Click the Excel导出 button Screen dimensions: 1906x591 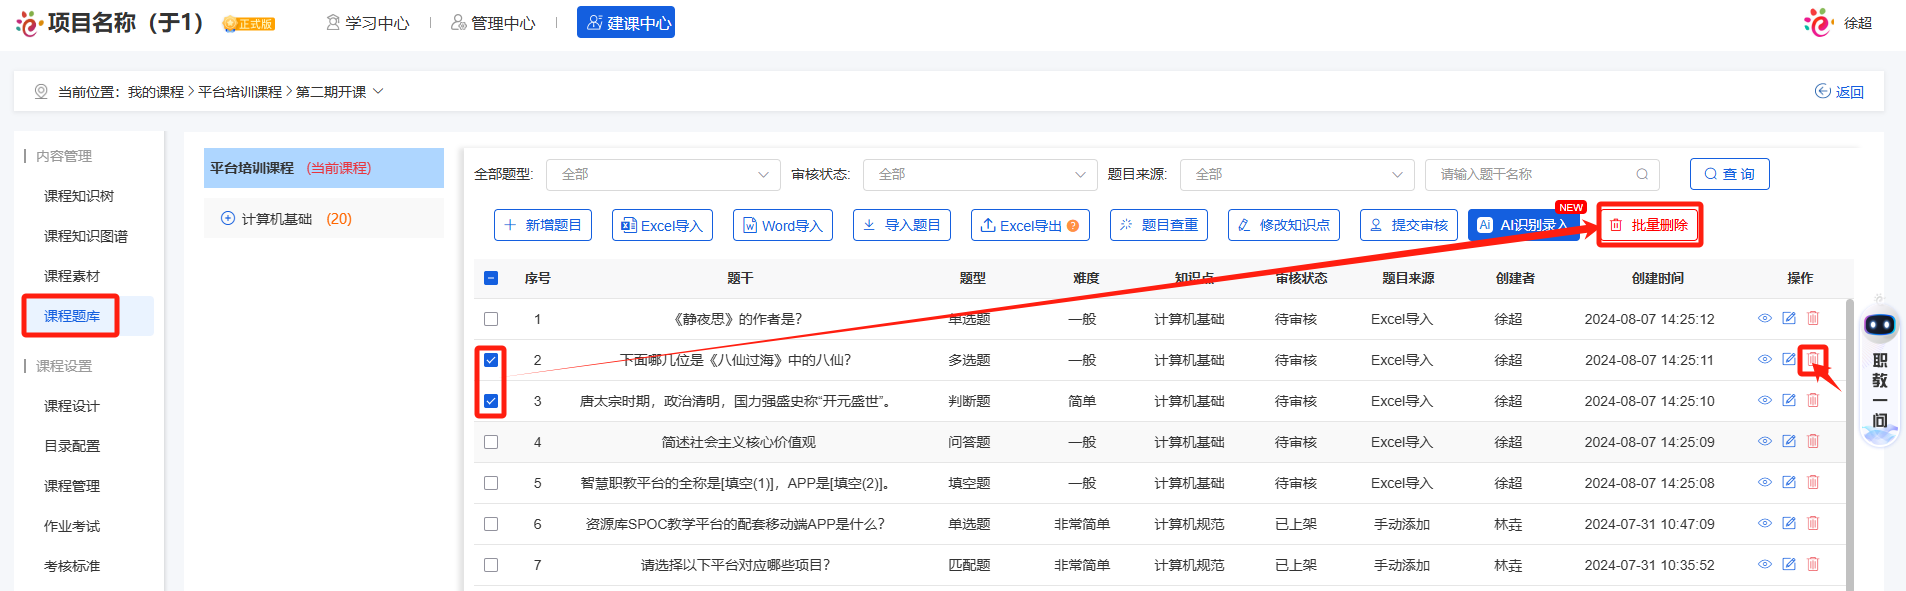click(1030, 225)
